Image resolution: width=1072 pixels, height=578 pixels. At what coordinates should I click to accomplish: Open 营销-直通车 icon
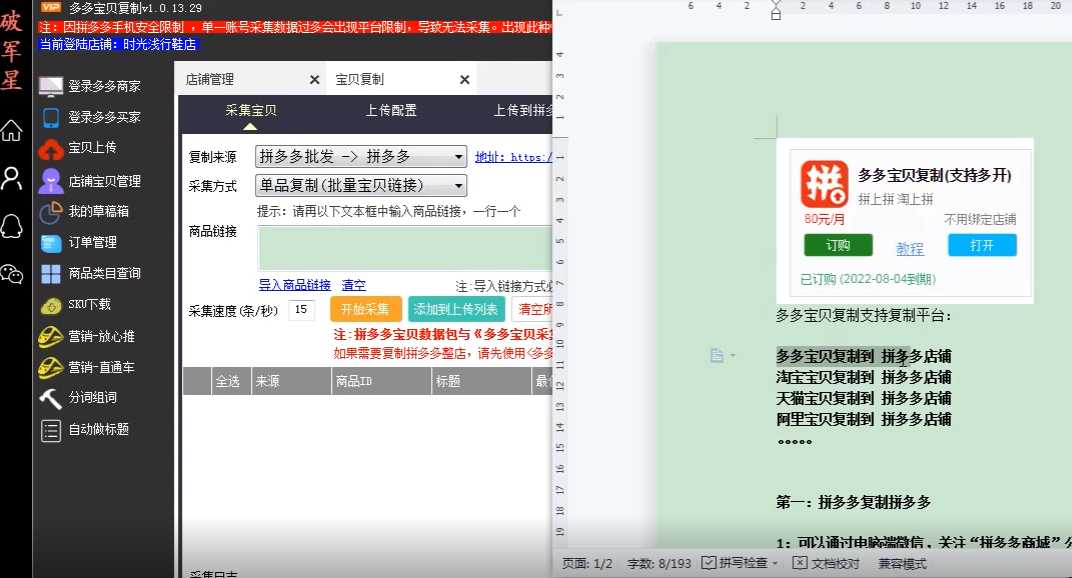[x=51, y=367]
